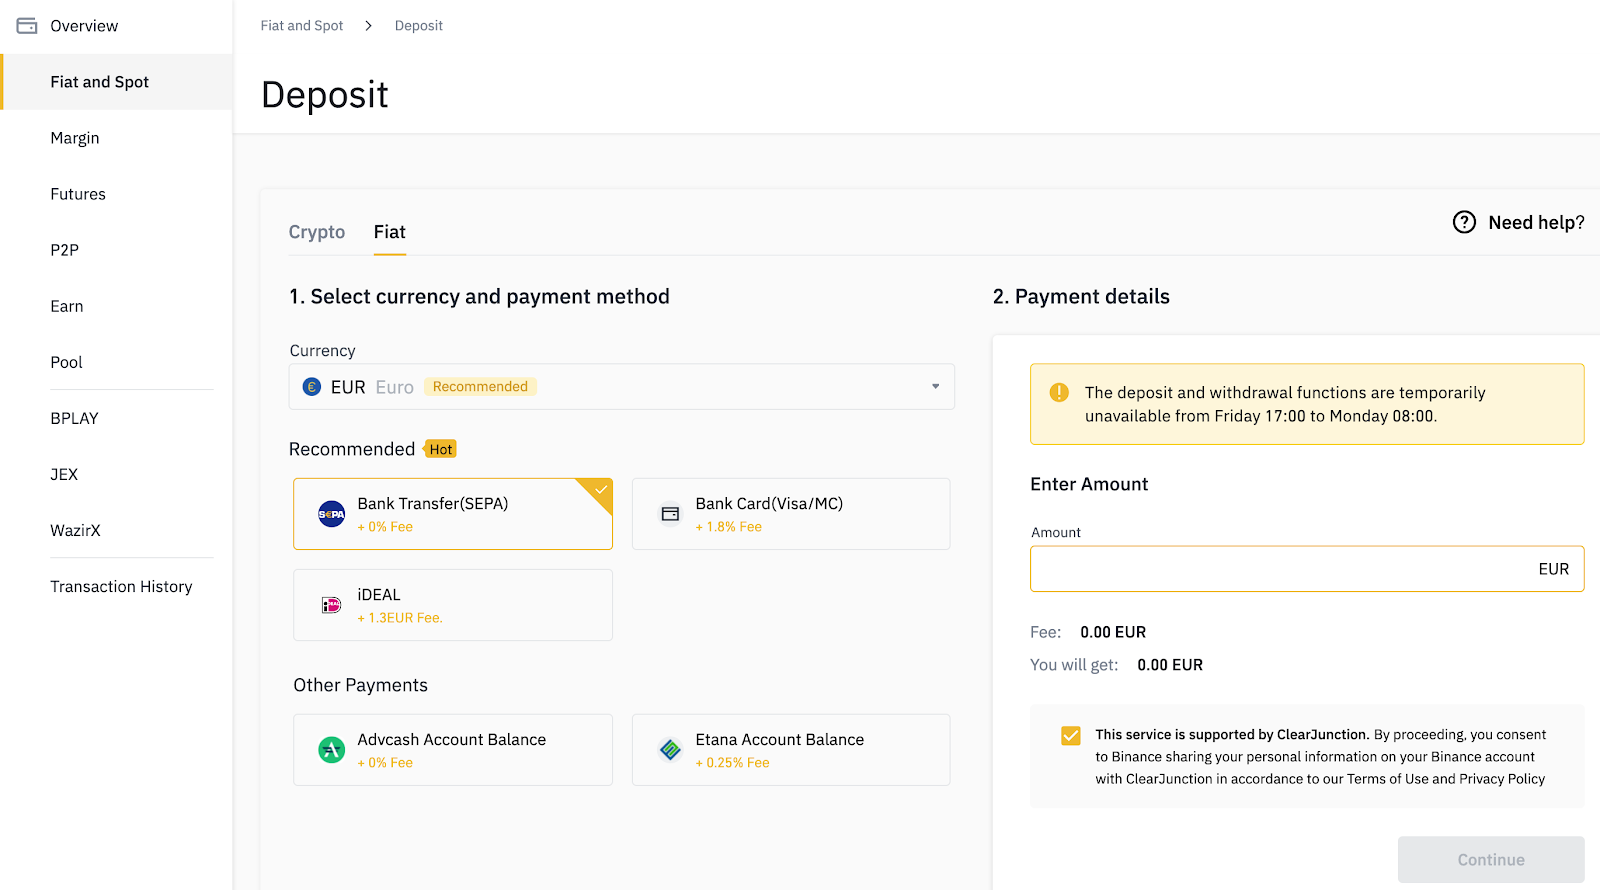
Task: Click the 'You will get' 0.00 EUR value
Action: tap(1170, 665)
